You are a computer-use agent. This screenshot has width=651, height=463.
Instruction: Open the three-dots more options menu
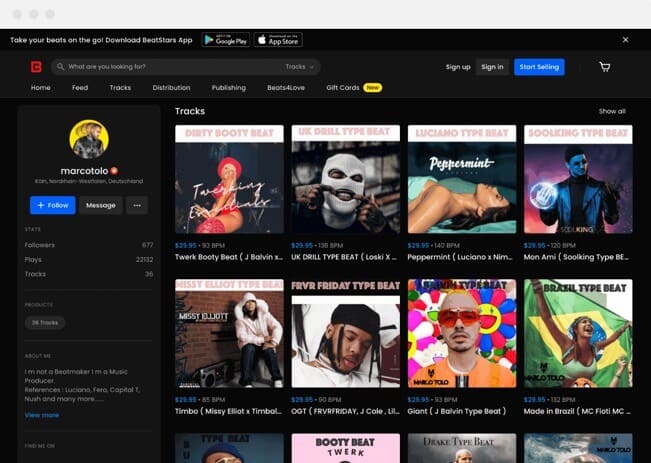pos(138,205)
